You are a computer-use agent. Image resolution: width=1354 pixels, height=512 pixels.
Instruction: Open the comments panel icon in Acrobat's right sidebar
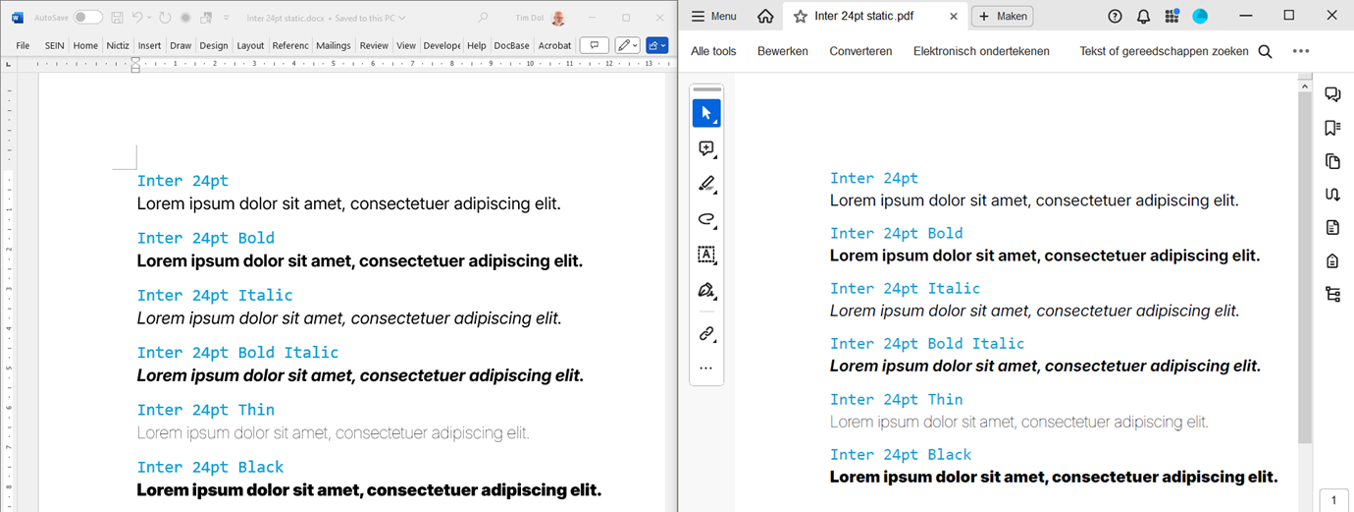point(1332,94)
